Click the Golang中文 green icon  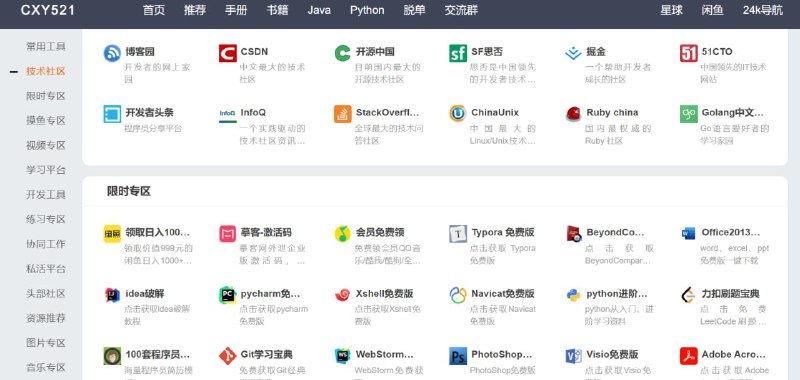(689, 114)
